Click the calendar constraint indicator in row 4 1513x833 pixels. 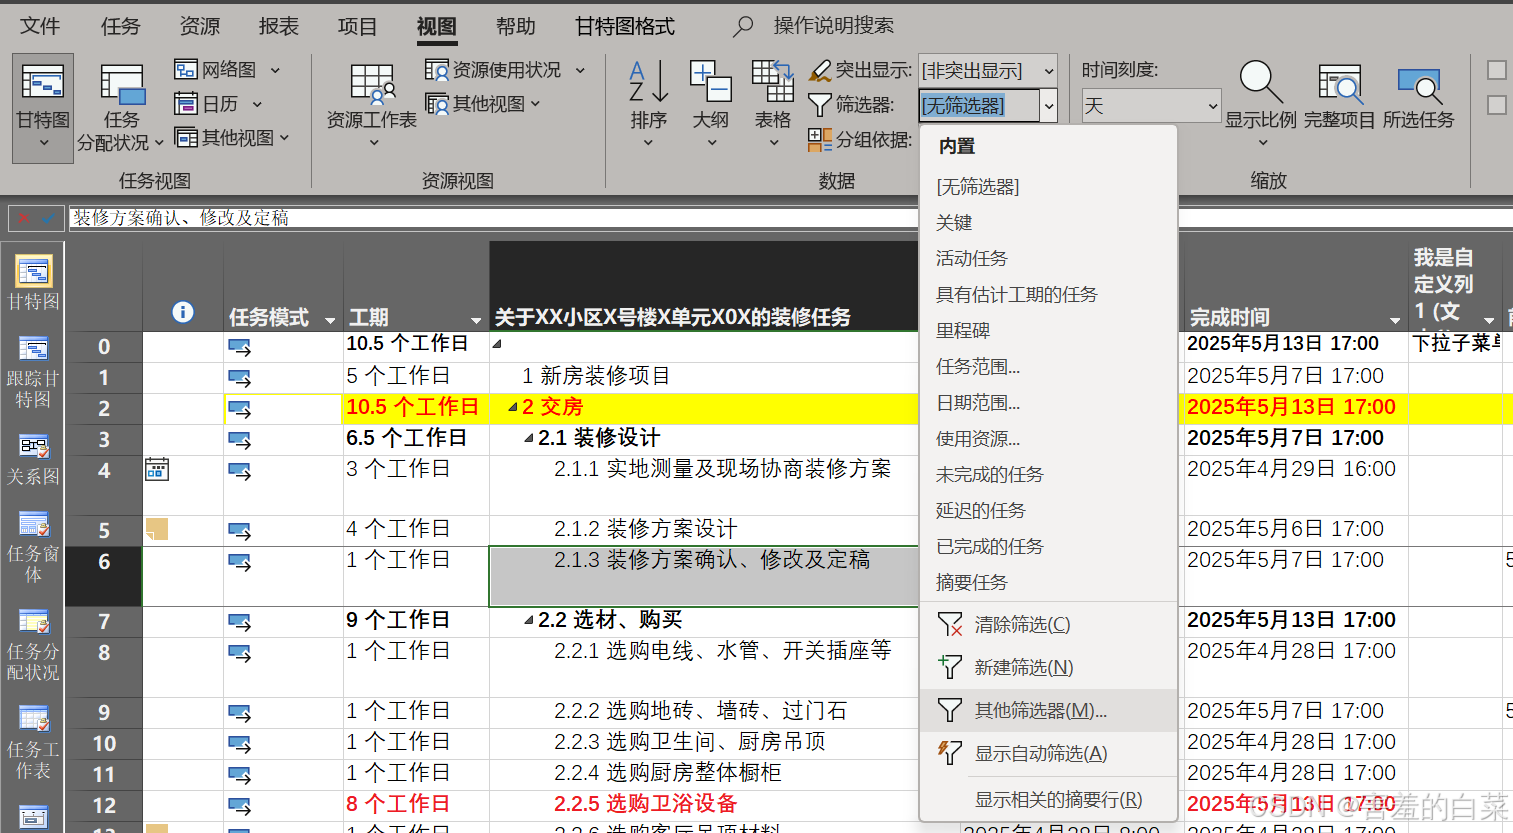click(157, 469)
